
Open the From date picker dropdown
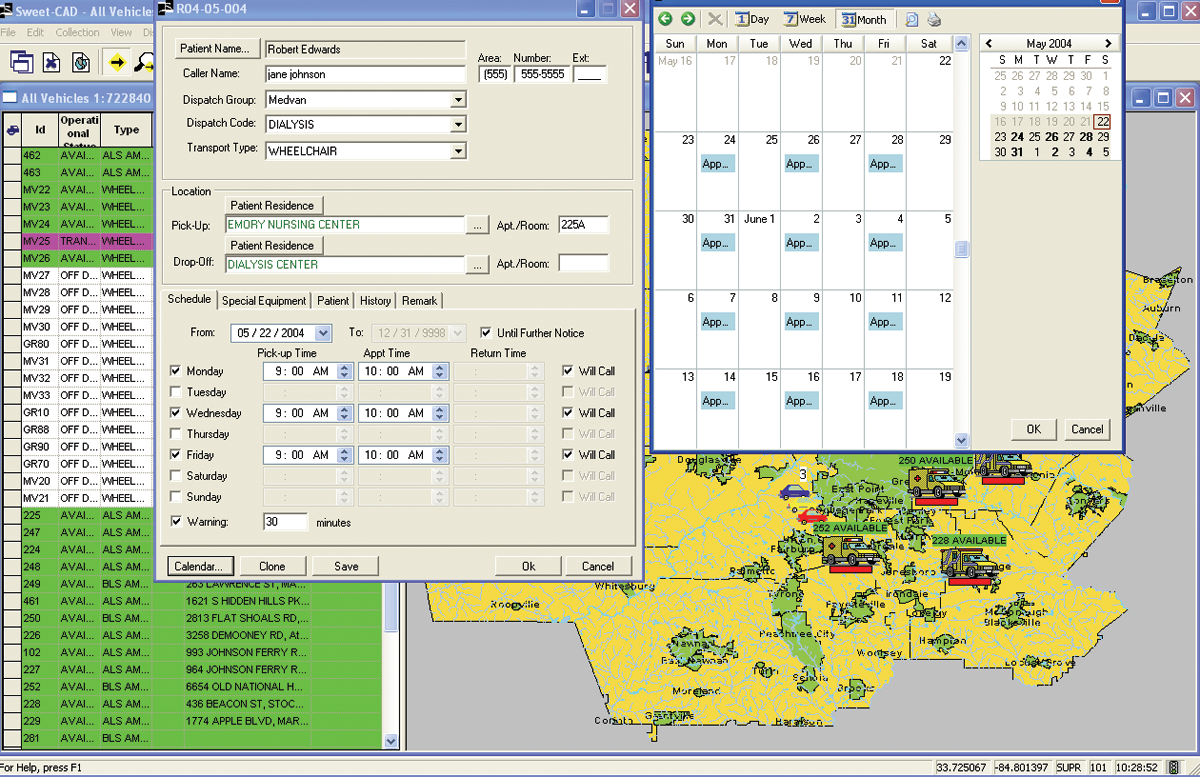tap(322, 333)
